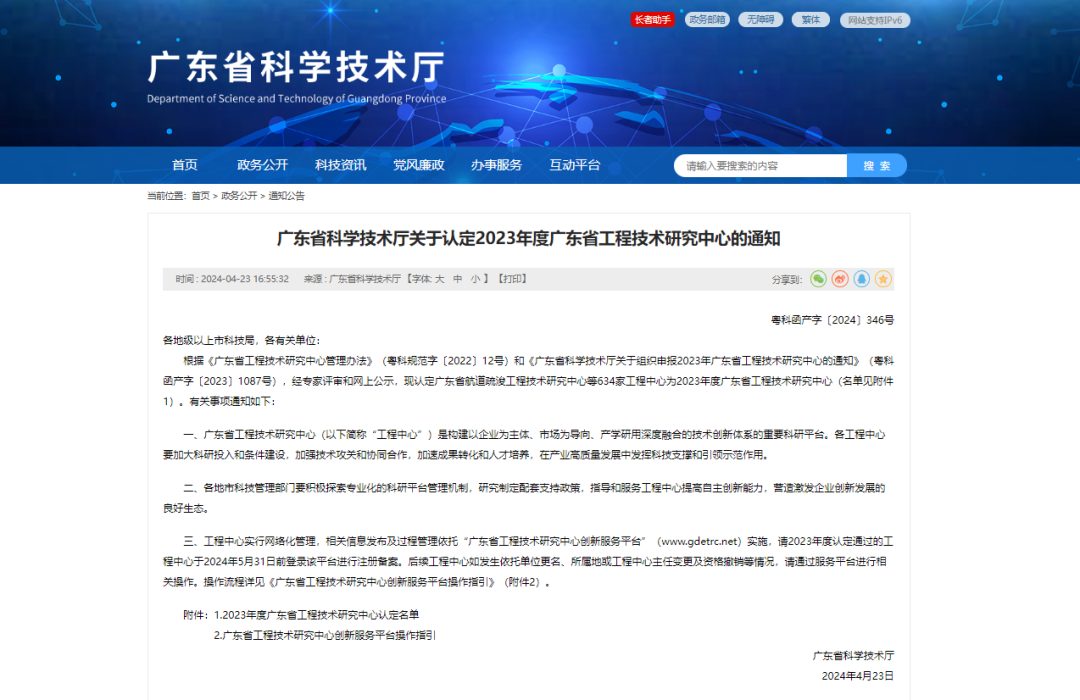Share the notice to Sina Weibo
This screenshot has width=1080, height=700.
click(x=838, y=280)
